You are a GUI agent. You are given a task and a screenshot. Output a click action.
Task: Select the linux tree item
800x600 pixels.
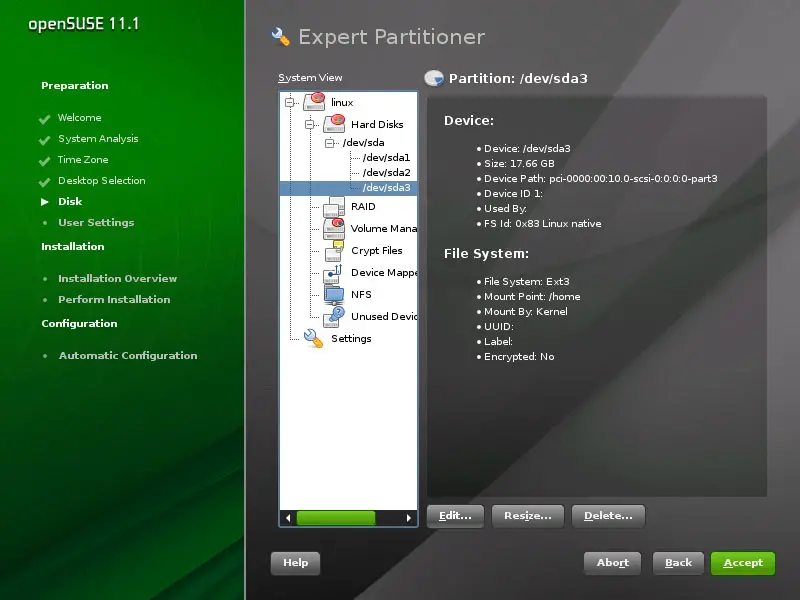pos(342,102)
